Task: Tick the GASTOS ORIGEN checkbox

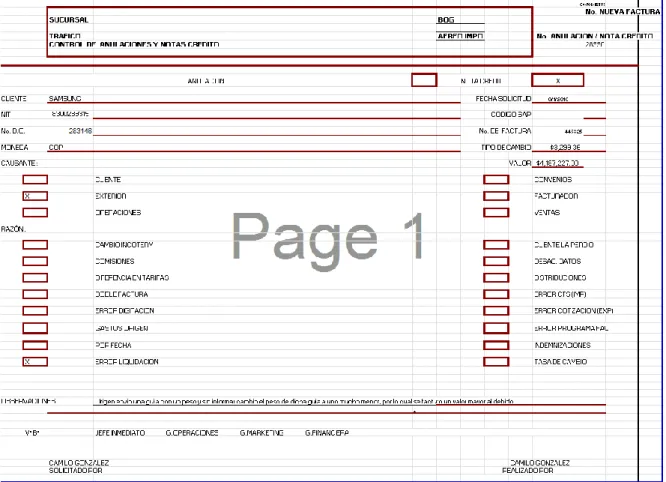Action: pos(35,328)
